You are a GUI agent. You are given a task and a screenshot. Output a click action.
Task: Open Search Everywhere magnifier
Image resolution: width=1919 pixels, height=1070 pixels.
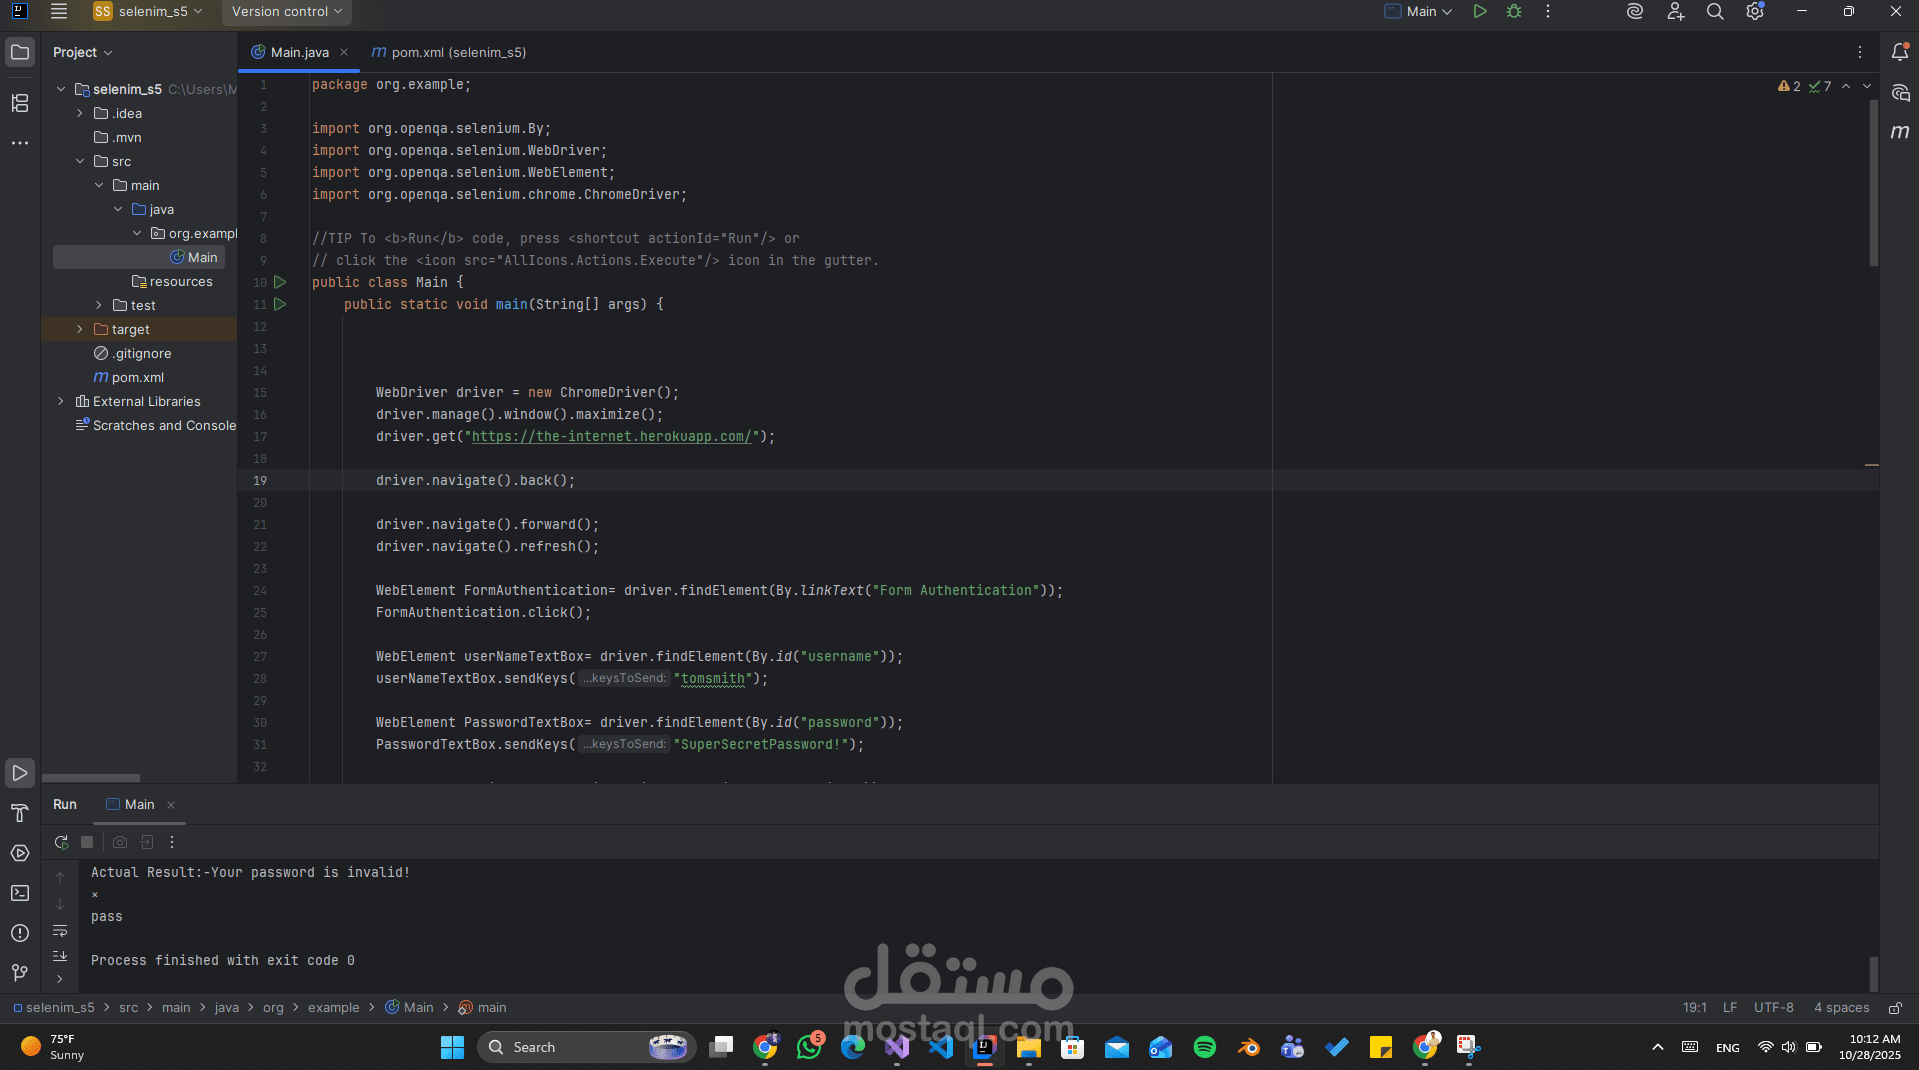coord(1715,11)
